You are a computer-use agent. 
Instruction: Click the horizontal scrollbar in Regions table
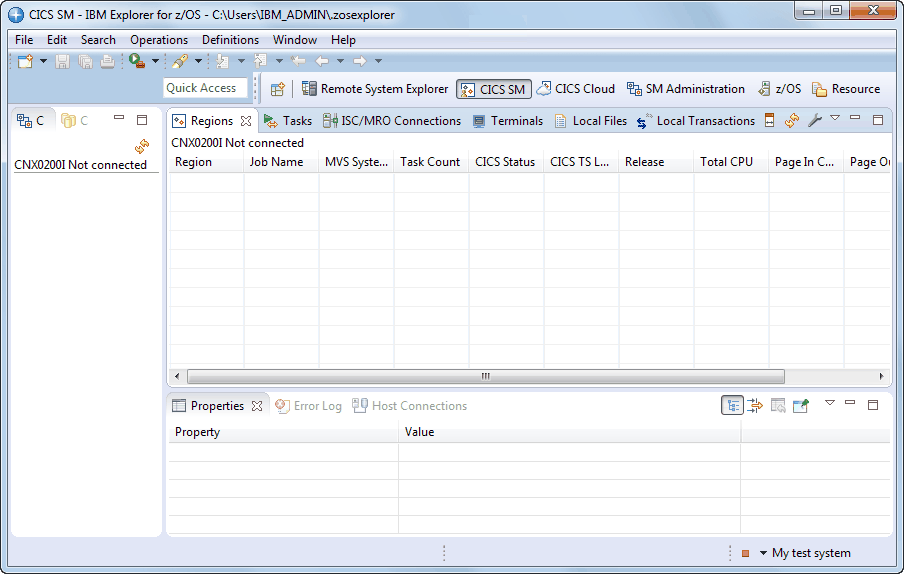click(x=485, y=377)
